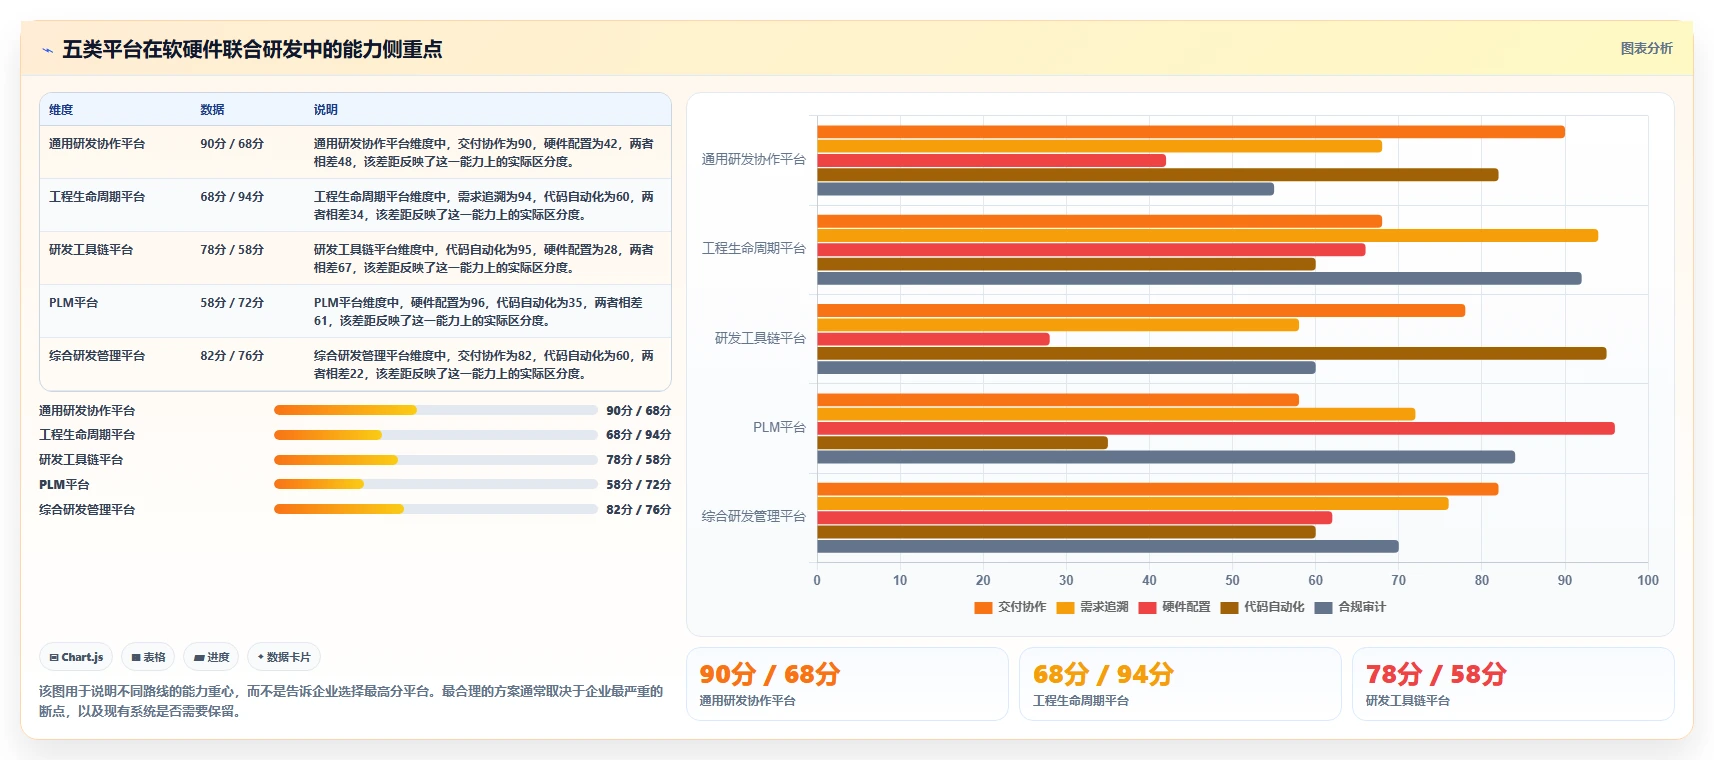The height and width of the screenshot is (760, 1714).
Task: Click the orange 交付协作 bar for 通用研发协作平台
Action: pos(1191,132)
